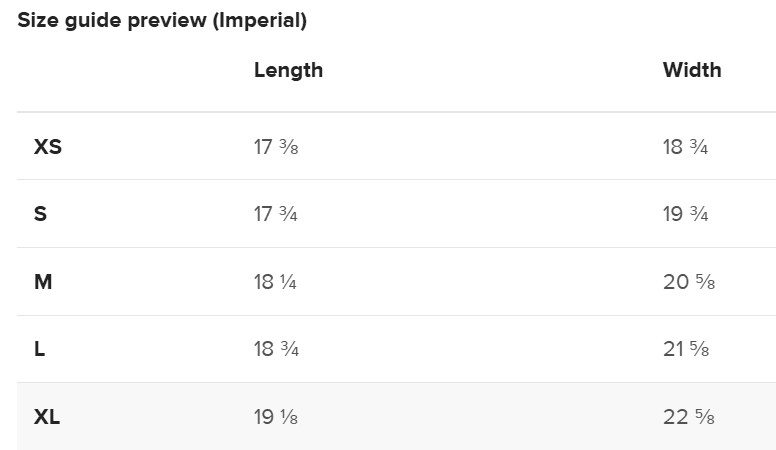The width and height of the screenshot is (776, 450).
Task: Select the S length value 17 ¾
Action: (x=275, y=214)
